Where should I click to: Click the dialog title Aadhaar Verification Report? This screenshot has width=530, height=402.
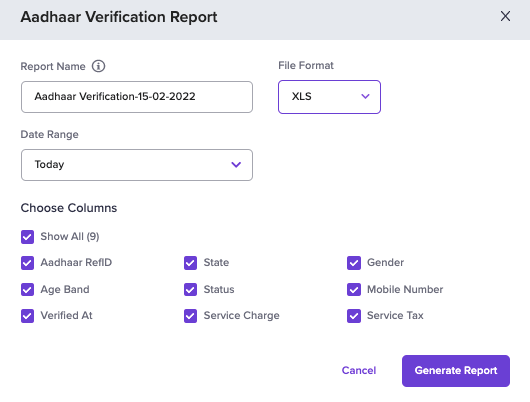119,17
